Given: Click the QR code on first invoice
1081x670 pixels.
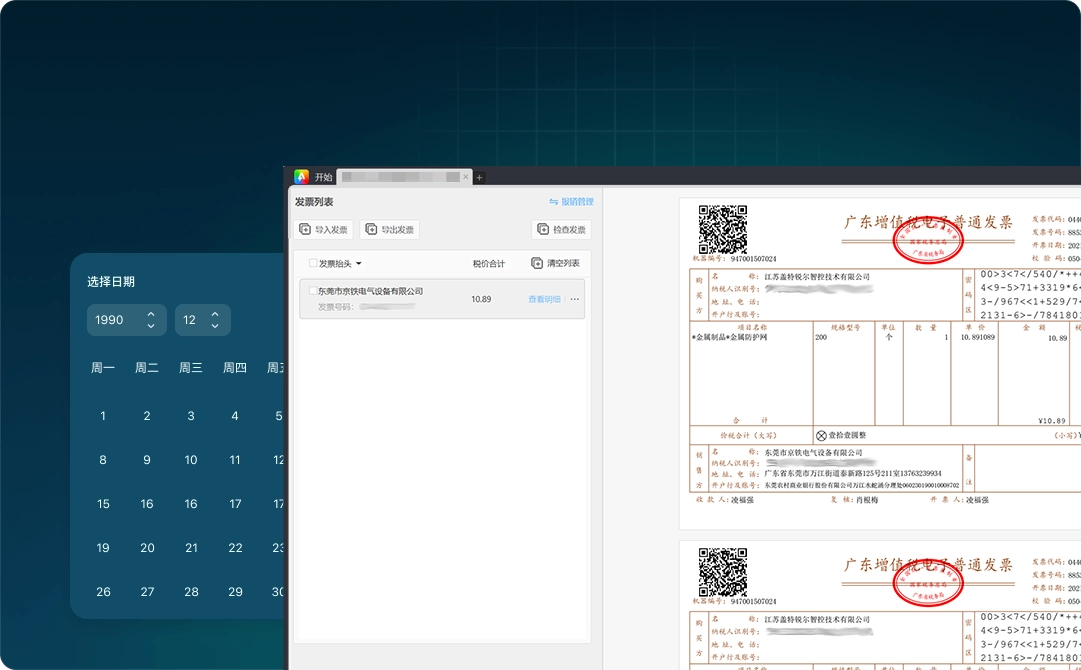Looking at the screenshot, I should pyautogui.click(x=723, y=230).
